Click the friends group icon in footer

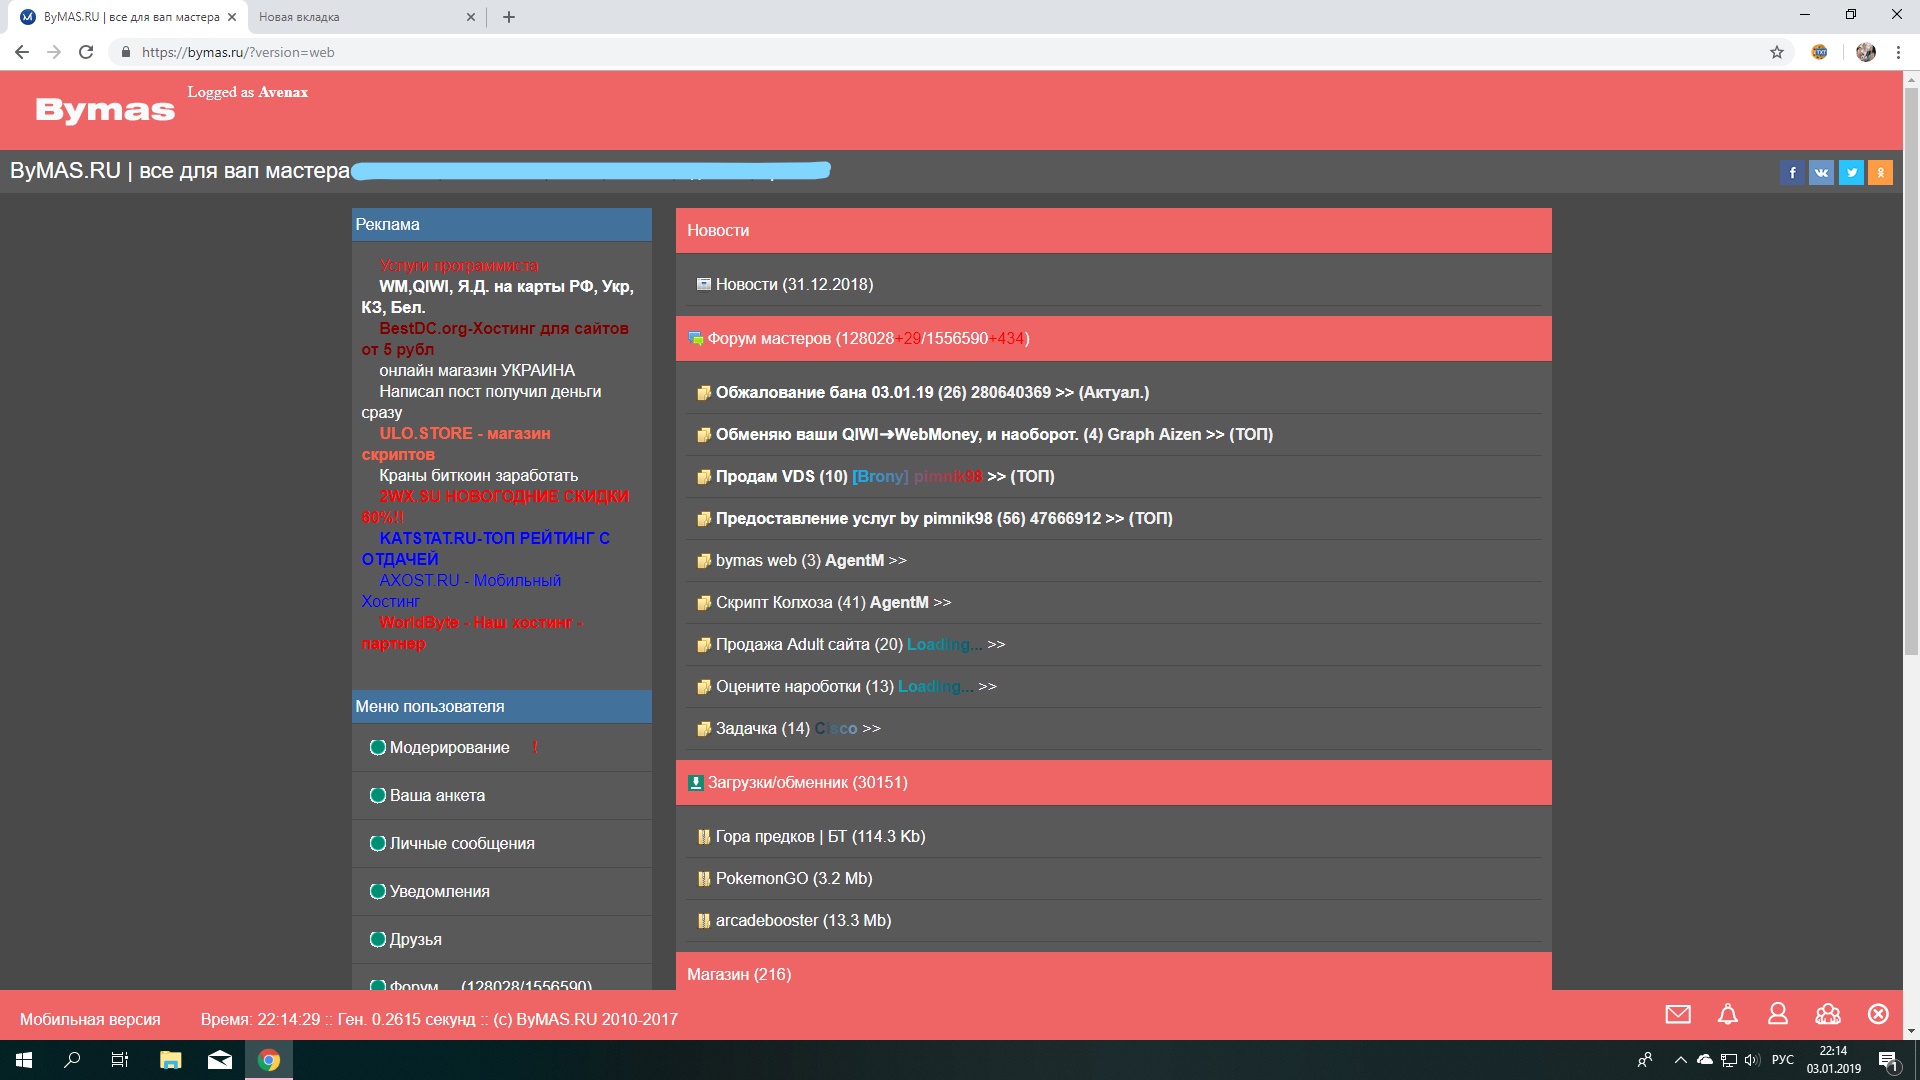click(x=1828, y=1015)
